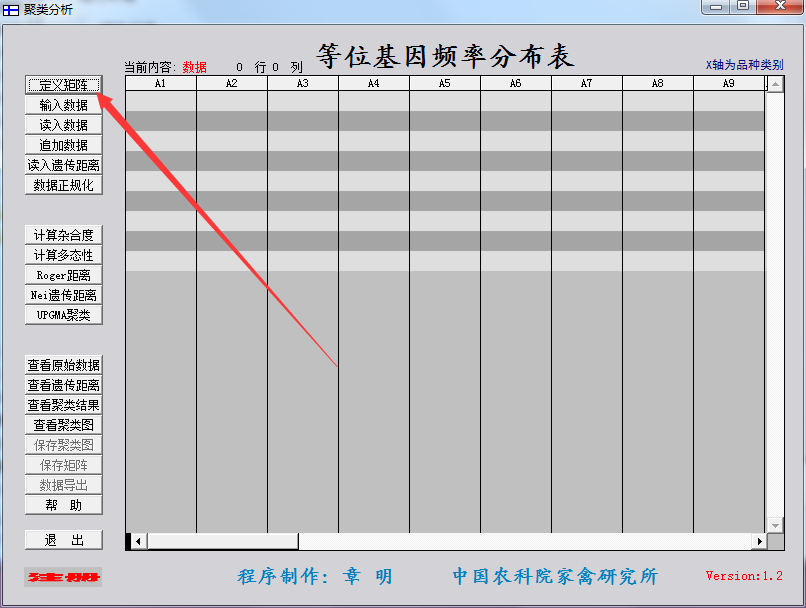This screenshot has width=806, height=608.
Task: Click the red logo at bottom left
Action: point(63,577)
